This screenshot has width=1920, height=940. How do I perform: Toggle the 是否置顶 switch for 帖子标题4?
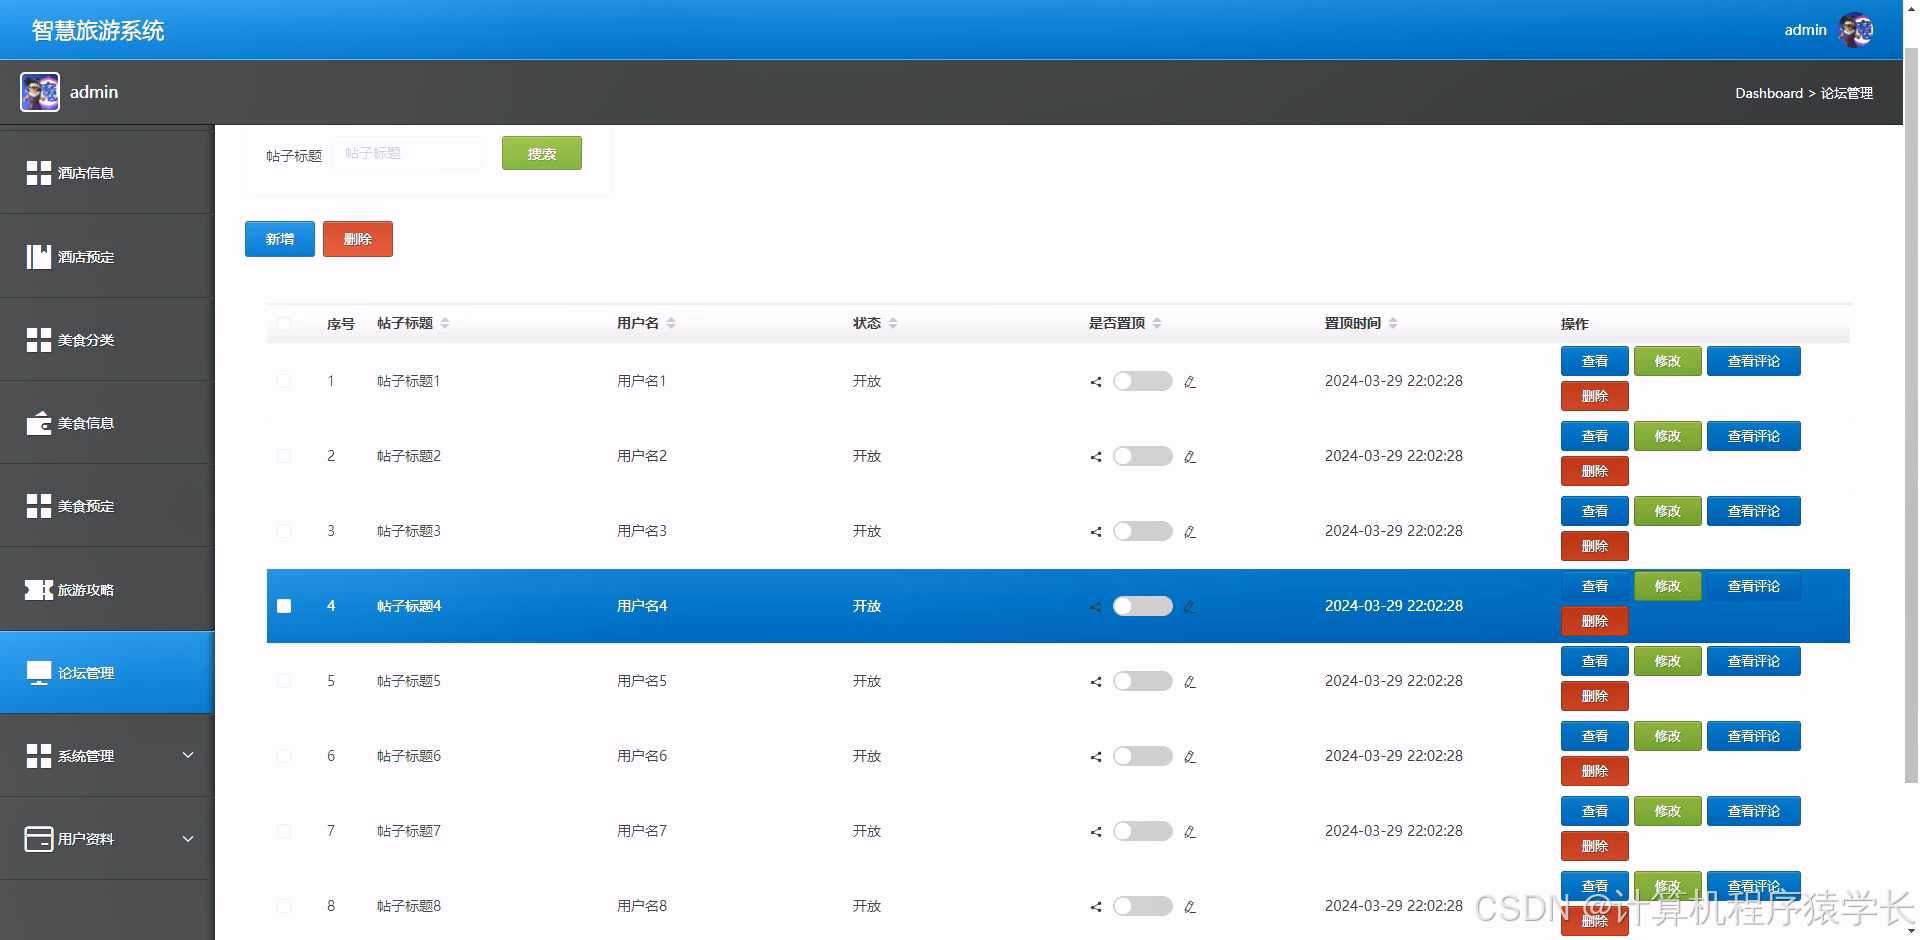click(1143, 606)
